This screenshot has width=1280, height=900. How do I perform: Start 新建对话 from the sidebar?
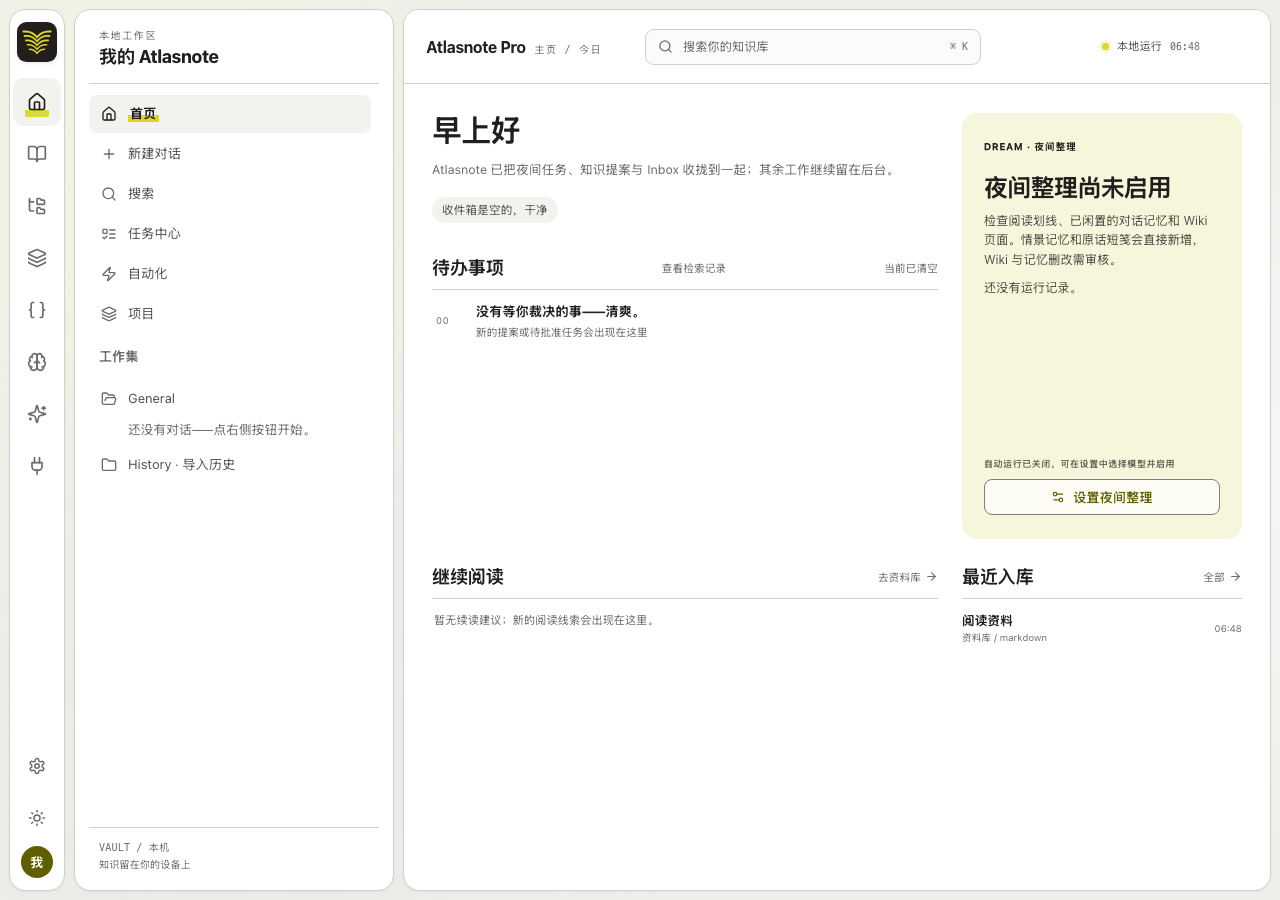(230, 154)
